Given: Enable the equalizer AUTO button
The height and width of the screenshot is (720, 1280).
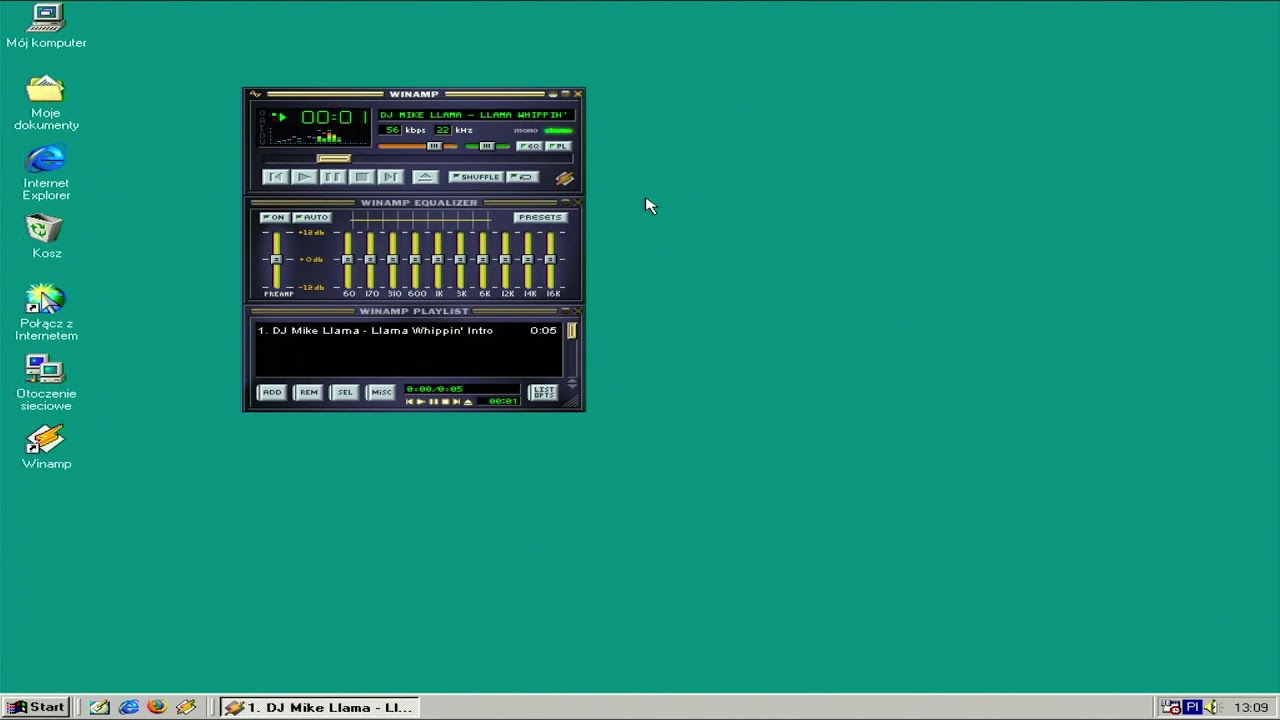Looking at the screenshot, I should pyautogui.click(x=312, y=217).
